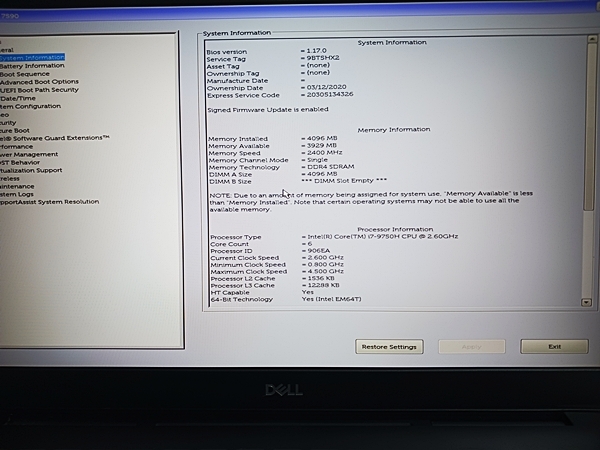Click the vertical scrollbar thumb

[x=590, y=126]
